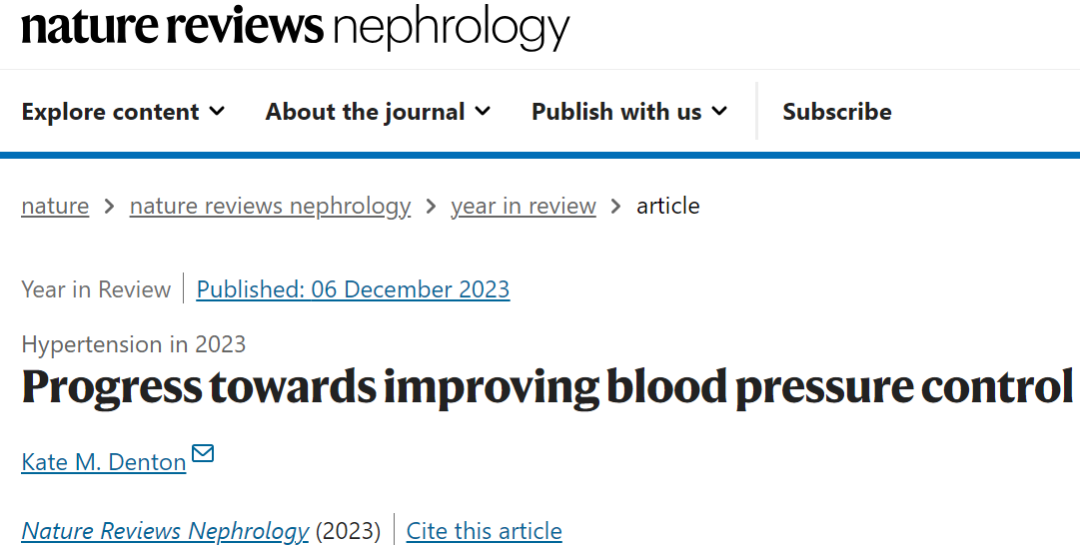
Task: Open the nature reviews nephrology breadcrumb
Action: point(270,206)
